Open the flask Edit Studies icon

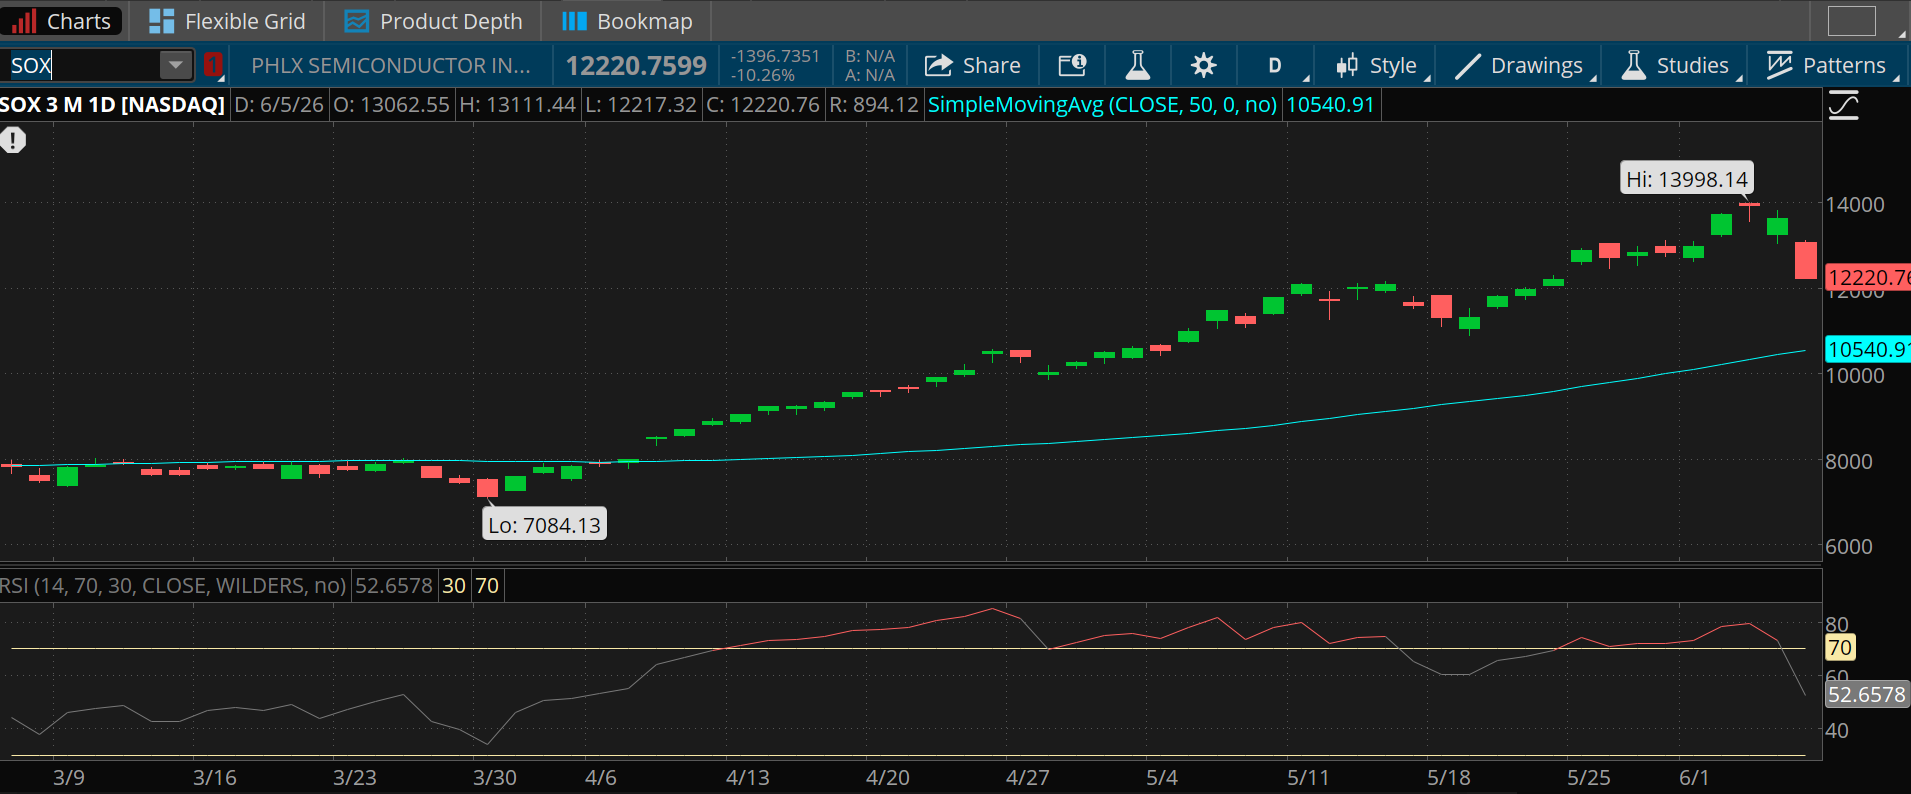[1137, 65]
